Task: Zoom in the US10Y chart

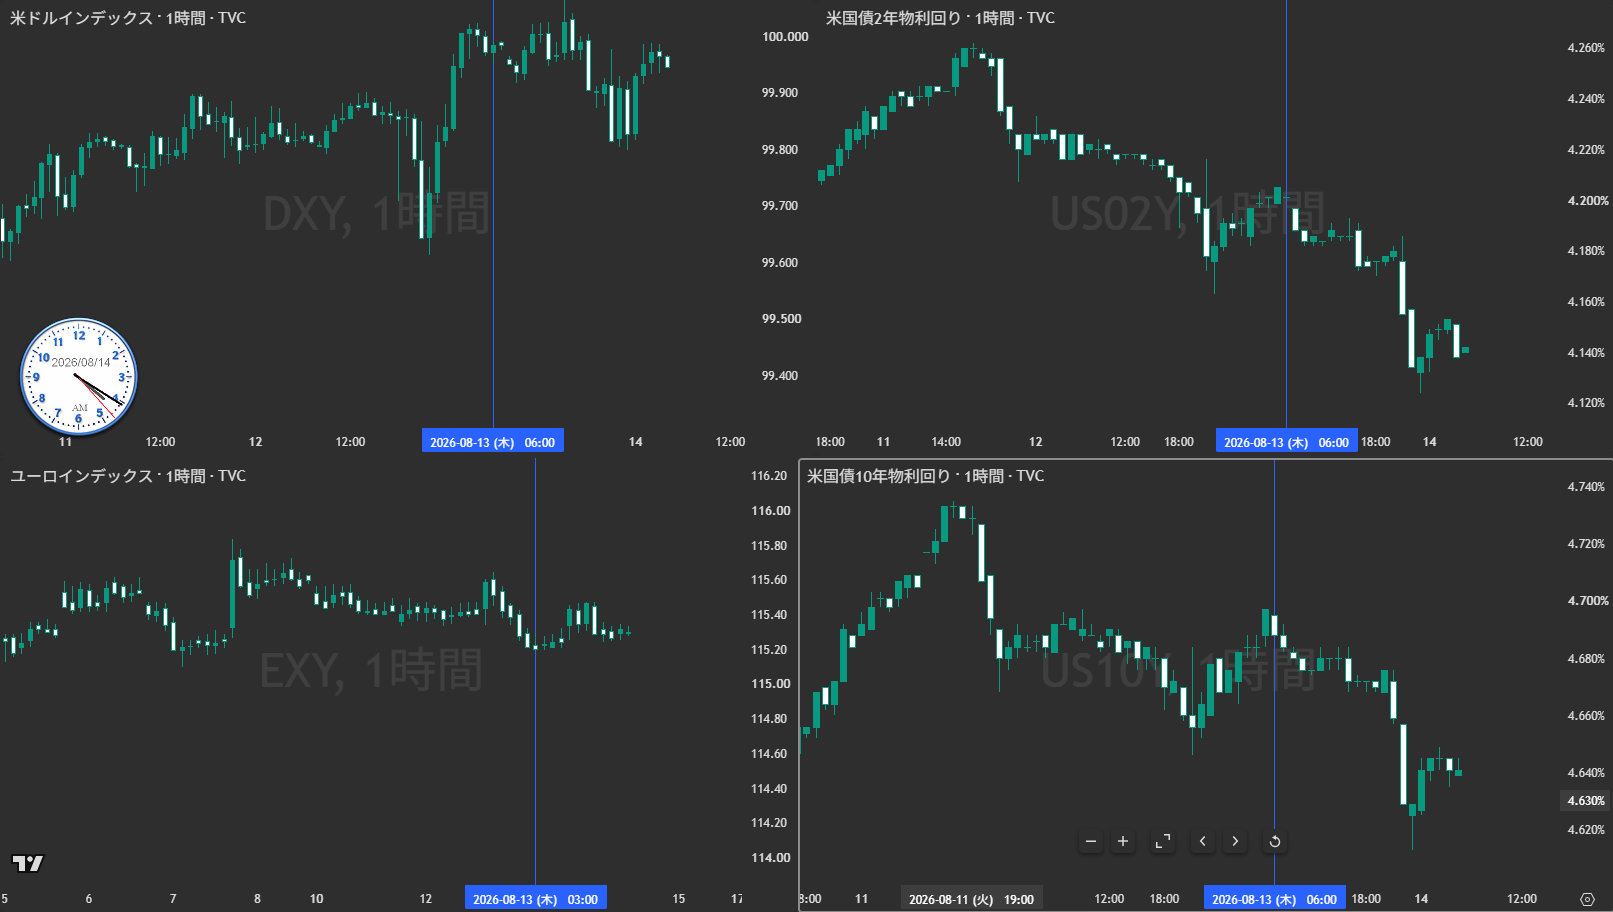Action: pos(1123,841)
